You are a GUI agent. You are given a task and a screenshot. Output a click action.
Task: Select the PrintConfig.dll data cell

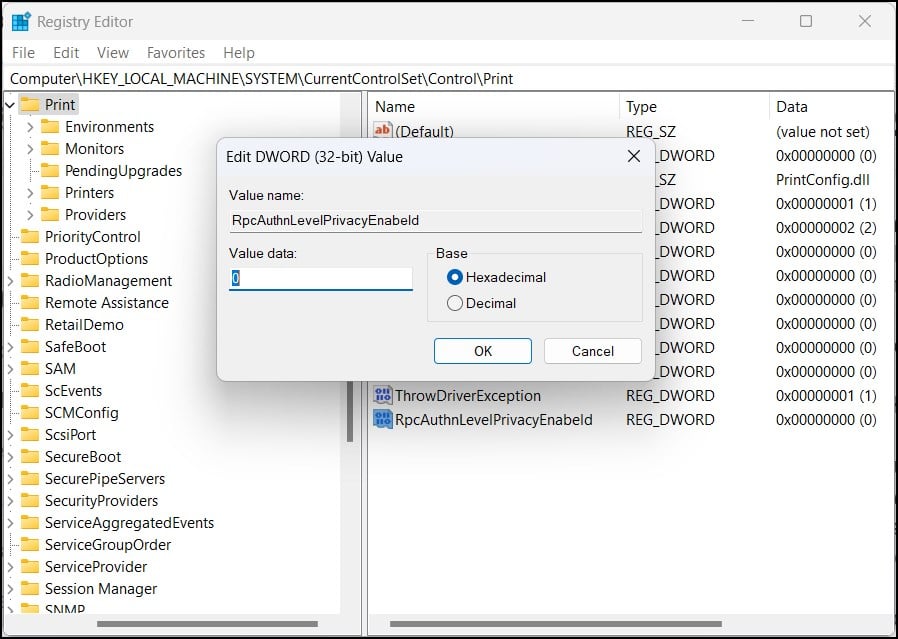(x=823, y=180)
